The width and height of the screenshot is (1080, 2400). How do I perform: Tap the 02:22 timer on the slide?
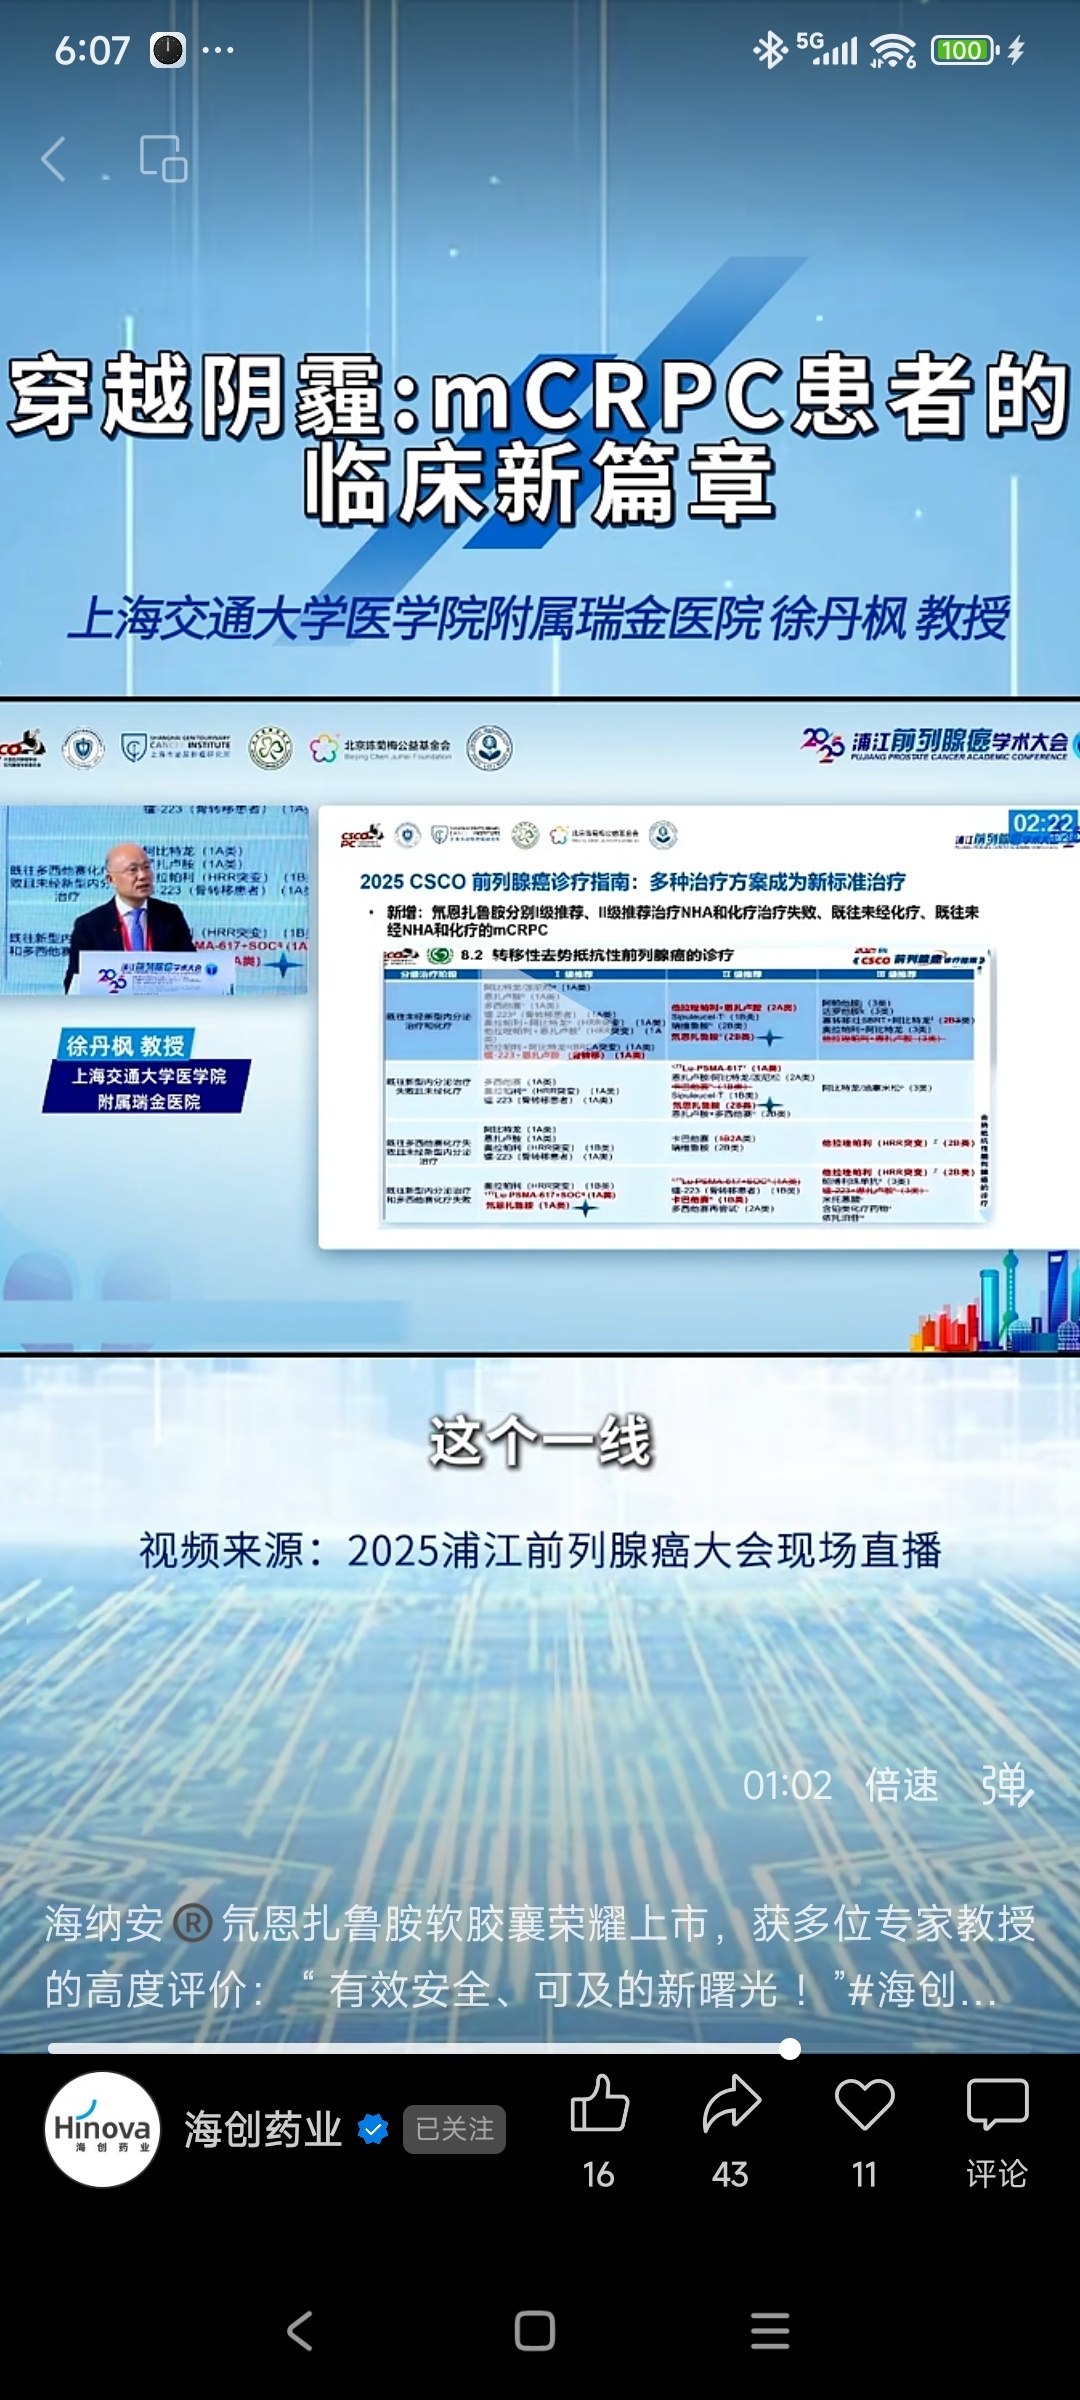tap(1043, 823)
